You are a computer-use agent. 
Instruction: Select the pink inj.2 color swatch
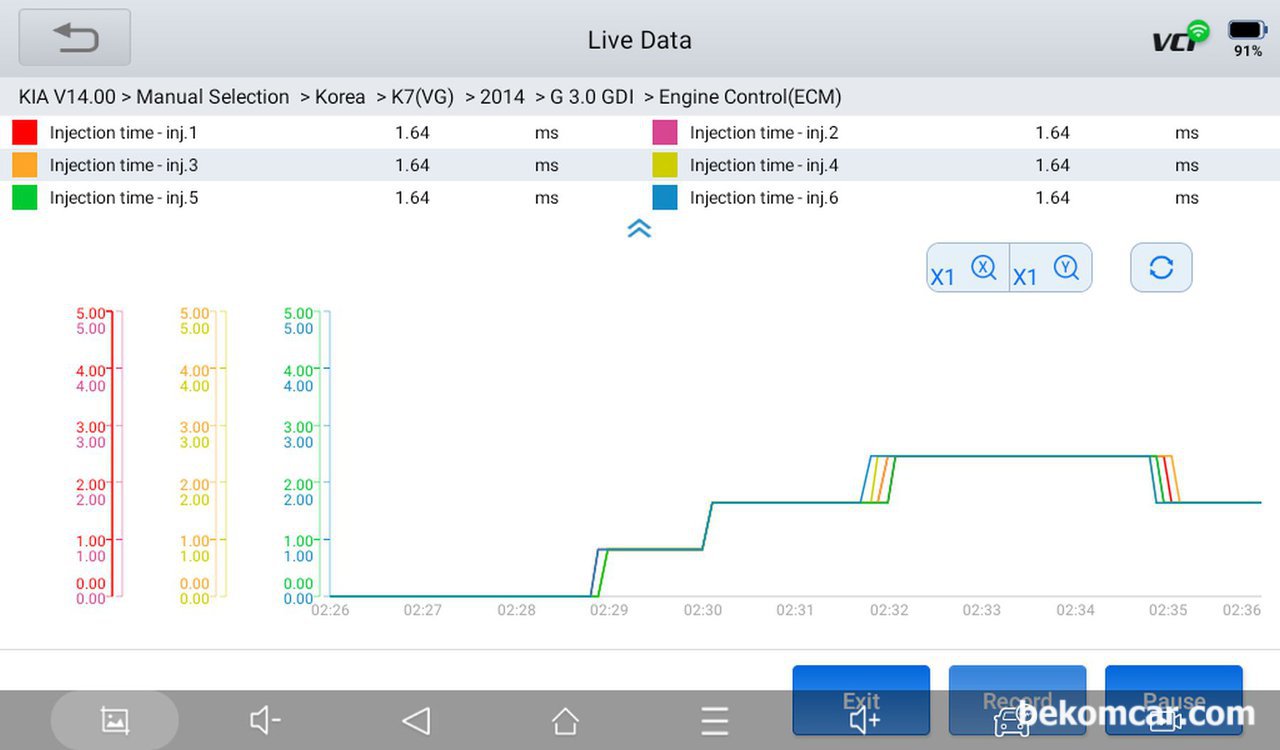665,133
